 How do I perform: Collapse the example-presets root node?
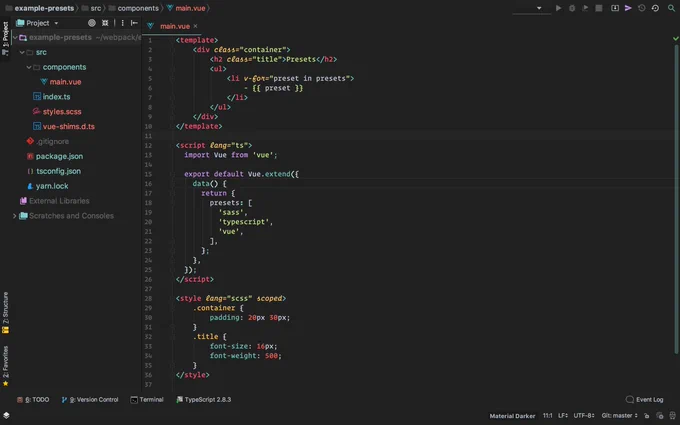[x=15, y=37]
